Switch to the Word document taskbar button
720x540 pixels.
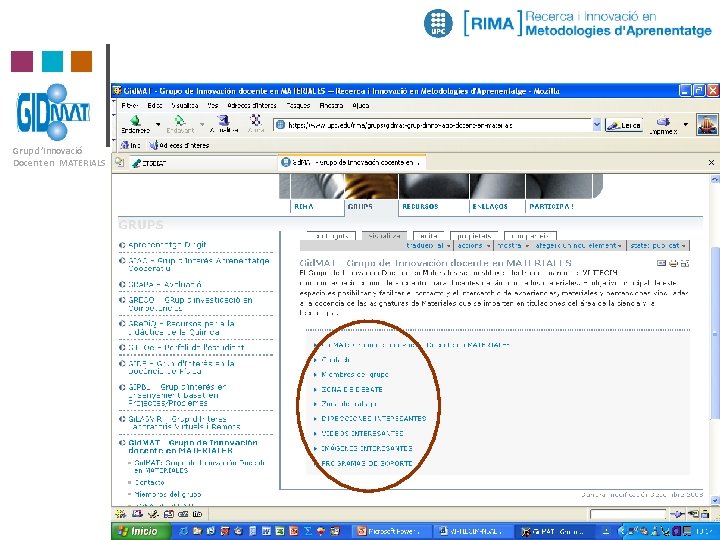(473, 531)
